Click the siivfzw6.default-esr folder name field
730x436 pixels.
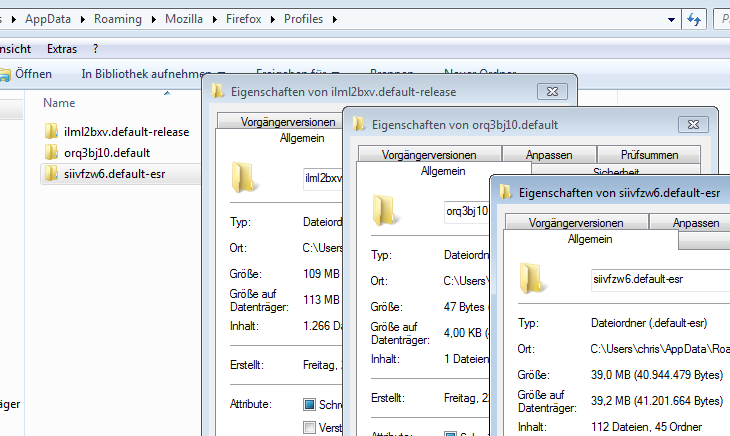click(660, 280)
